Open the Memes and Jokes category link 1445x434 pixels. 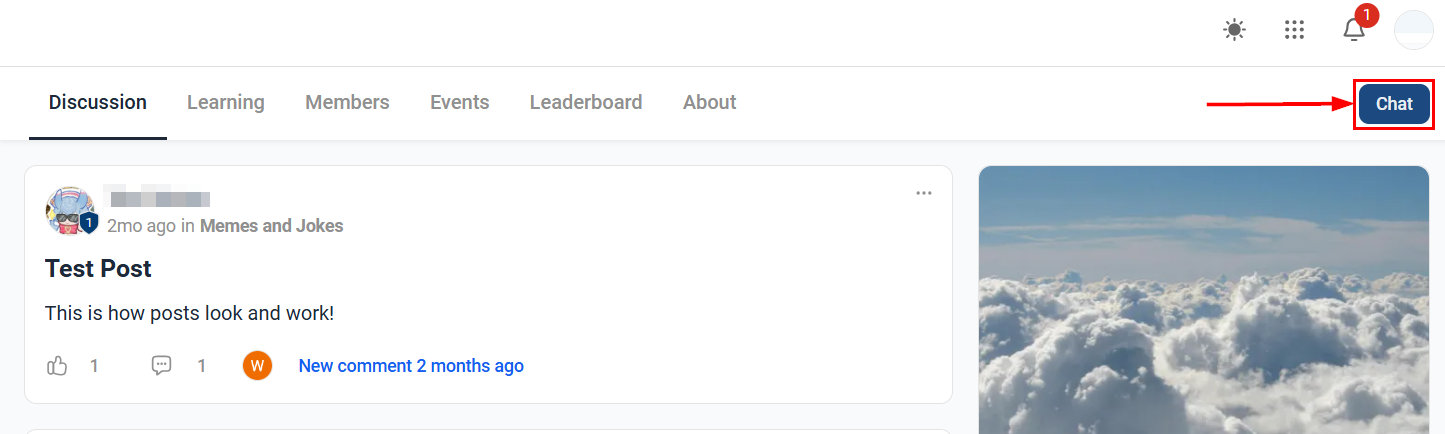pos(272,226)
